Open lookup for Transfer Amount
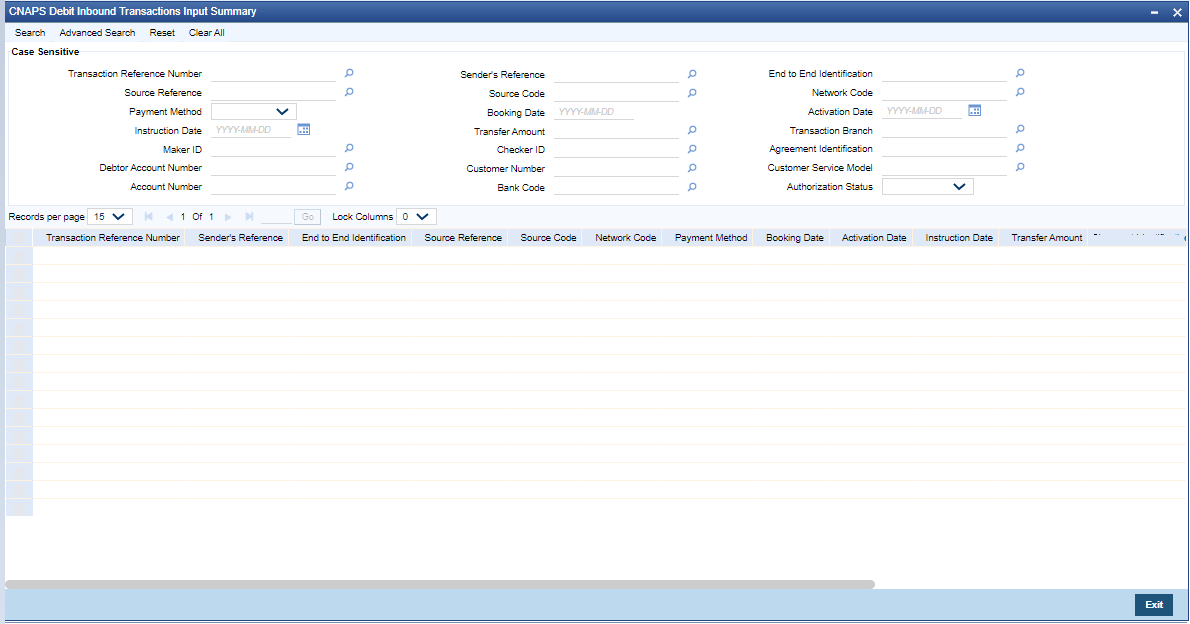 click(x=692, y=131)
